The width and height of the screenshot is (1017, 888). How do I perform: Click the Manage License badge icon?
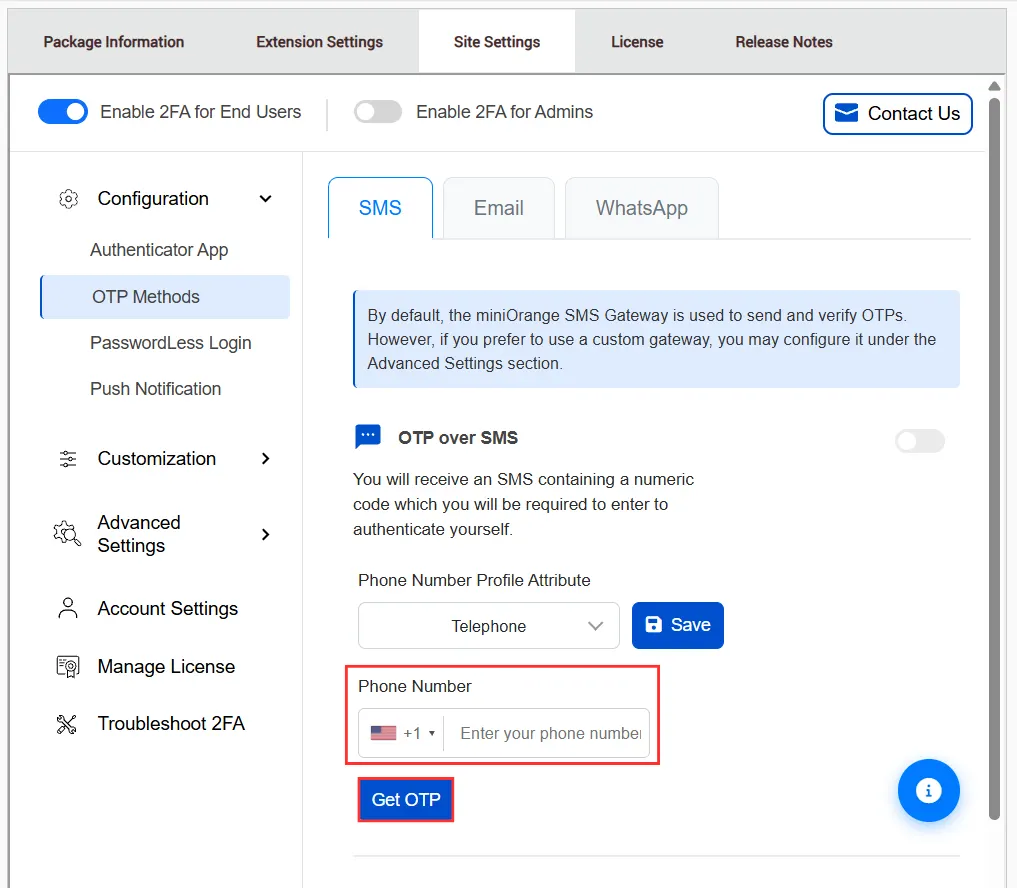[x=67, y=666]
